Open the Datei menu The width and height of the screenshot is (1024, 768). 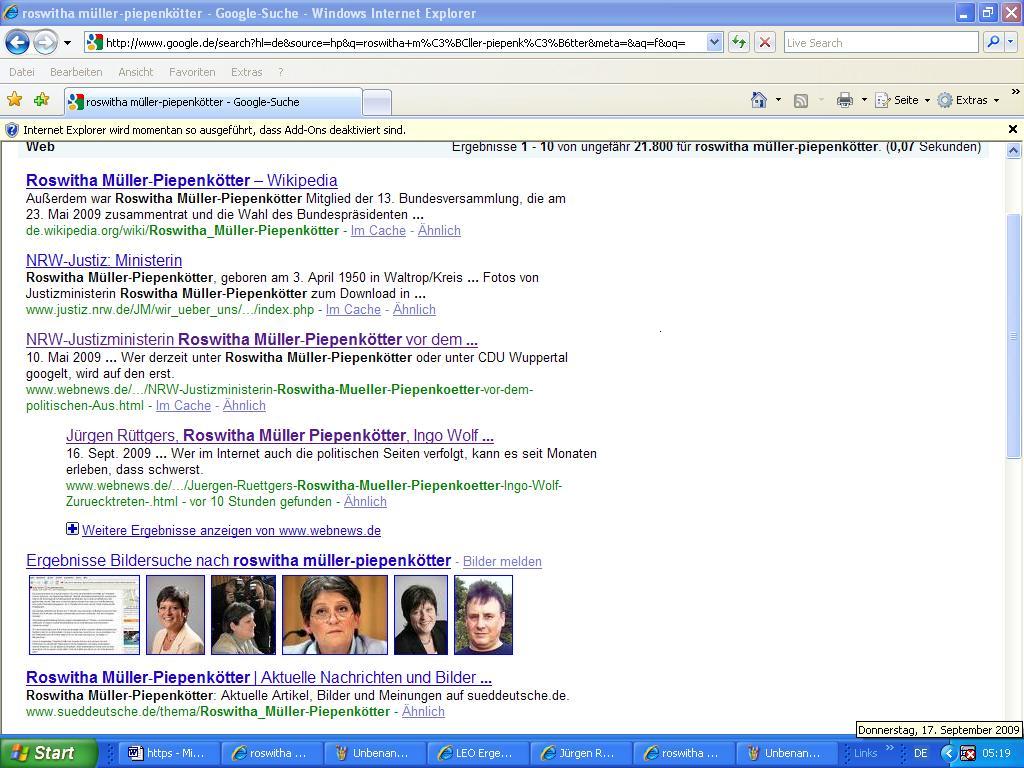(x=22, y=72)
